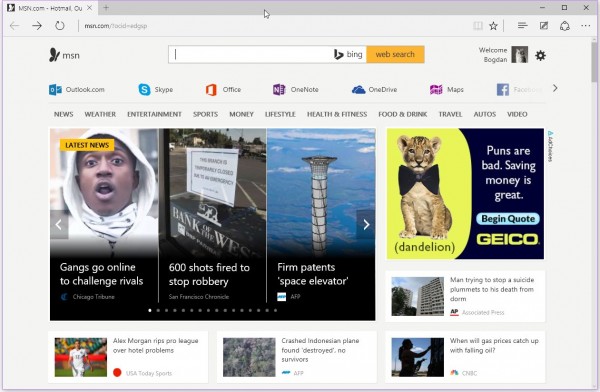The height and width of the screenshot is (392, 600).
Task: Expand more services with right chevron
Action: coord(555,88)
